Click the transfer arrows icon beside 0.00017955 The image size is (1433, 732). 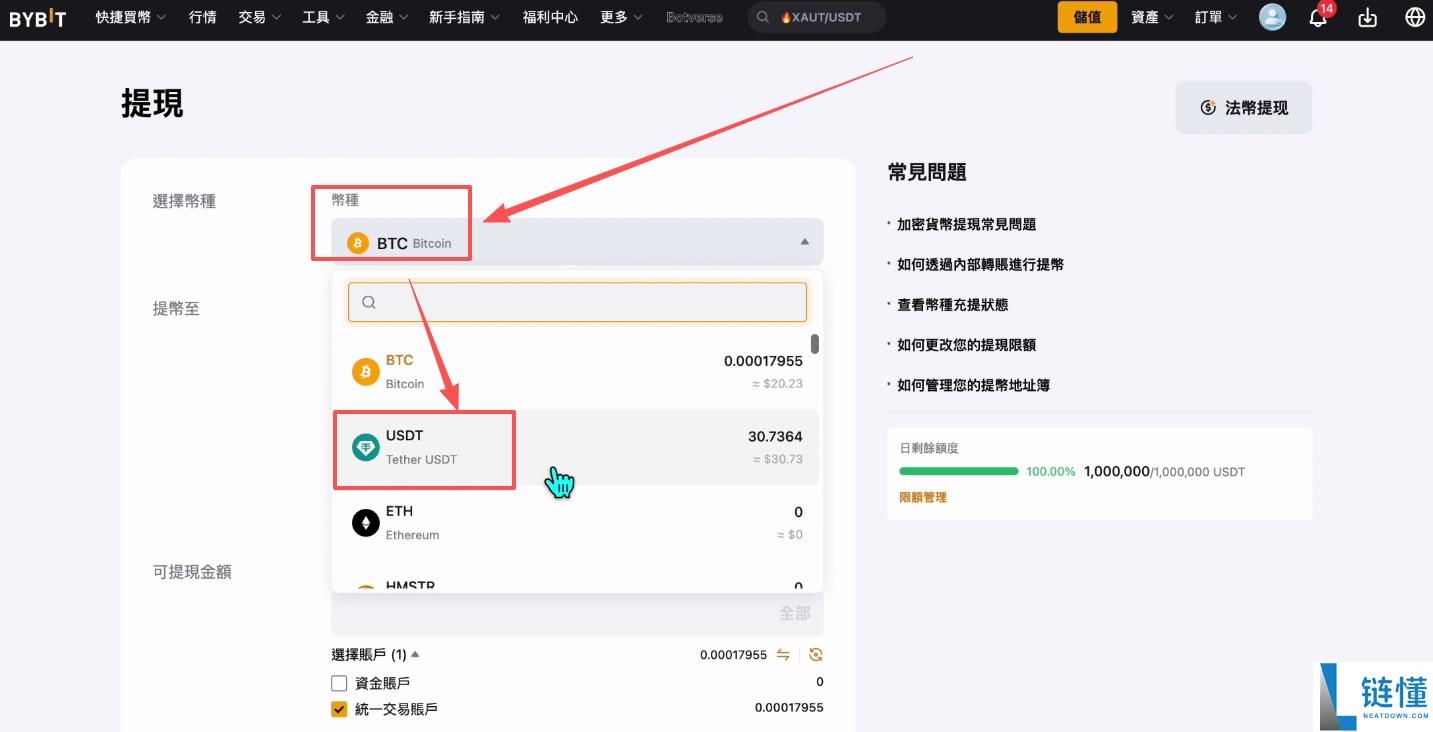tap(783, 655)
